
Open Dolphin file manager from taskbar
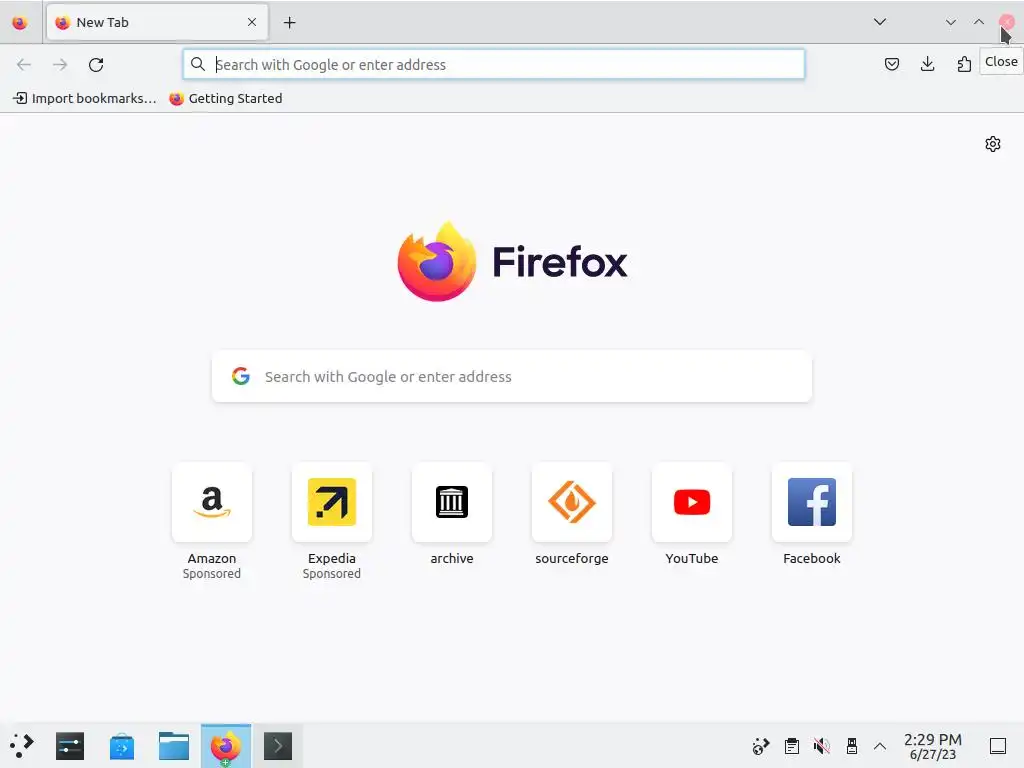pyautogui.click(x=174, y=746)
